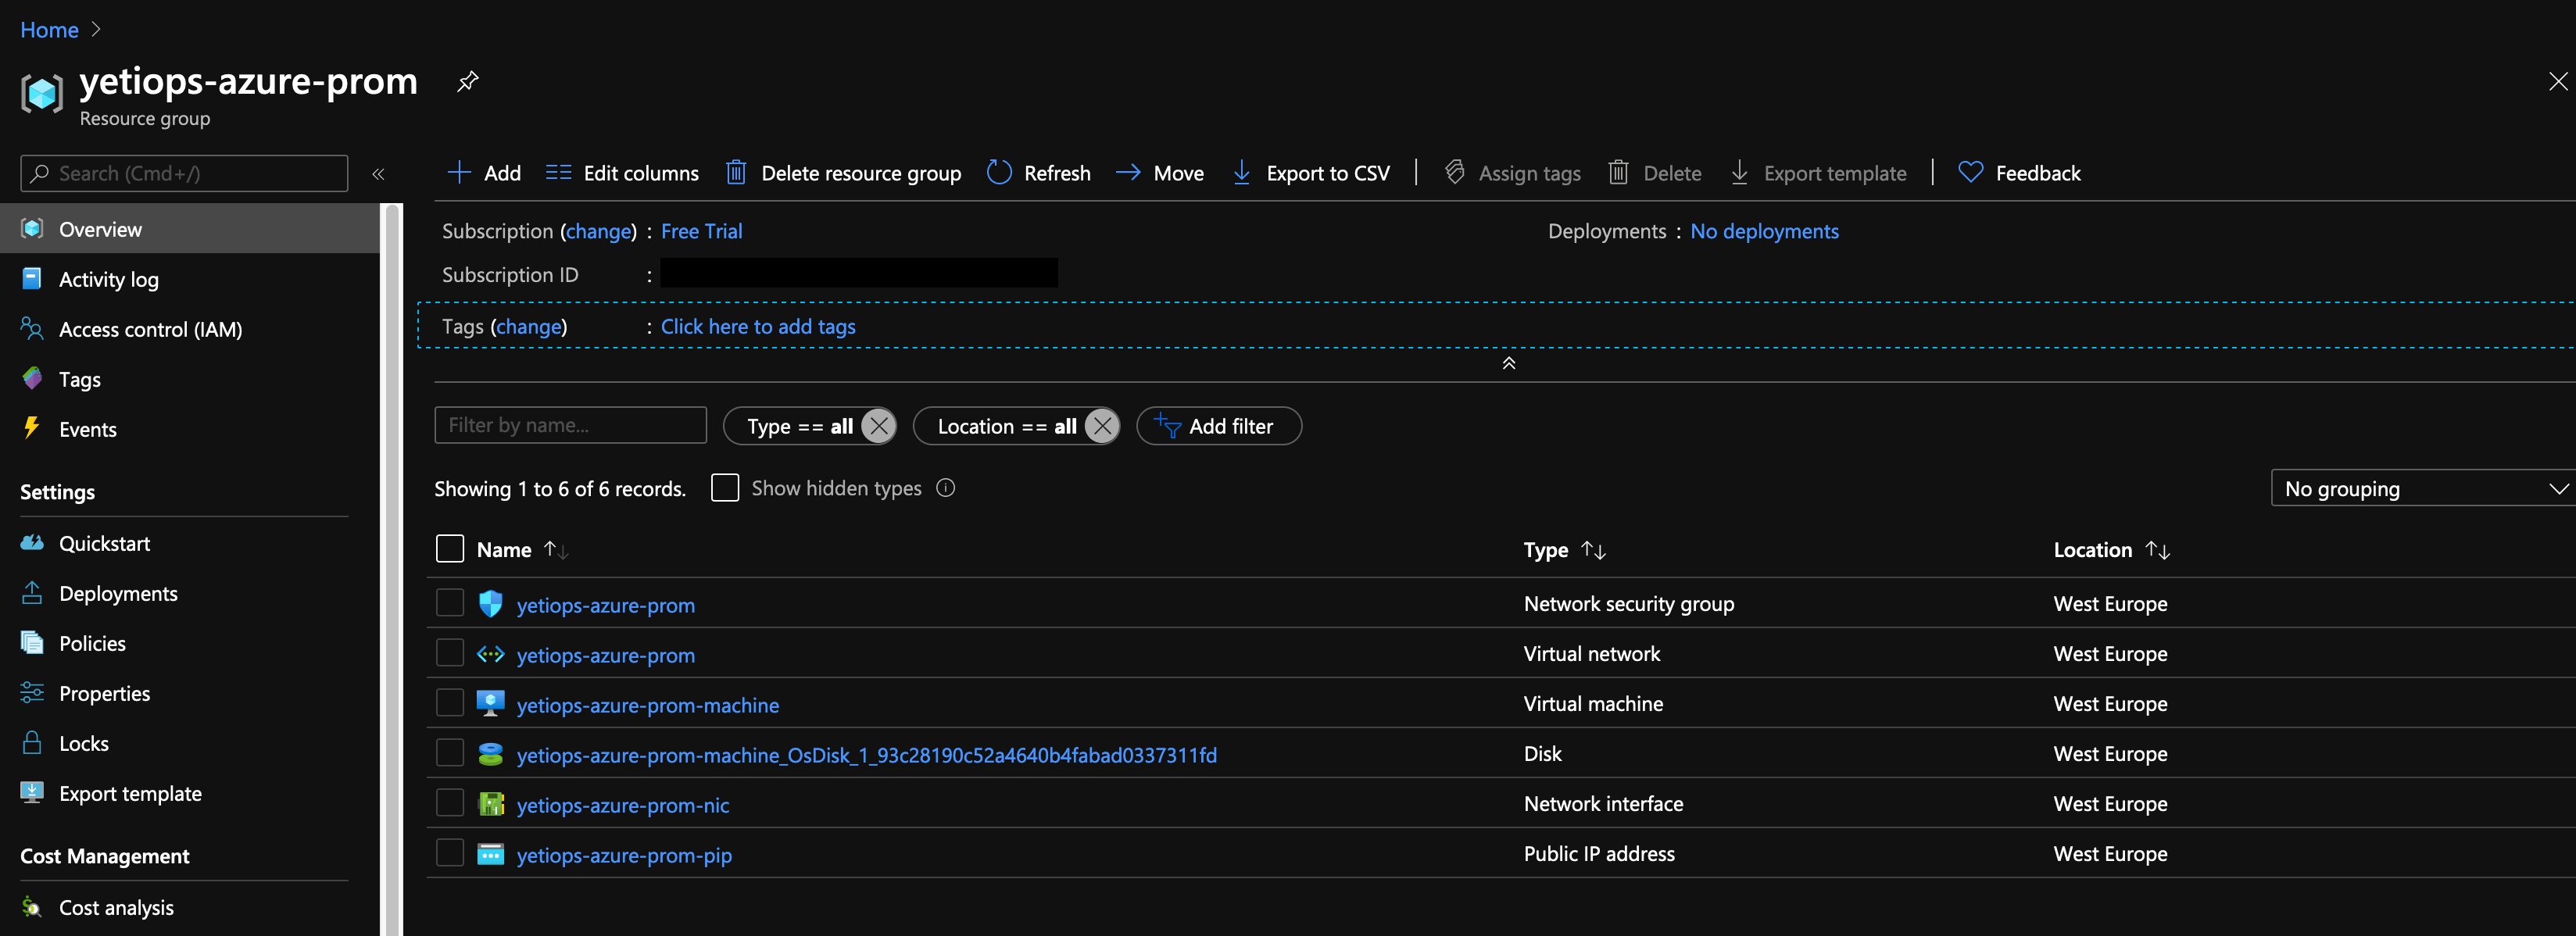Open the Free Trial subscription link

click(x=700, y=230)
